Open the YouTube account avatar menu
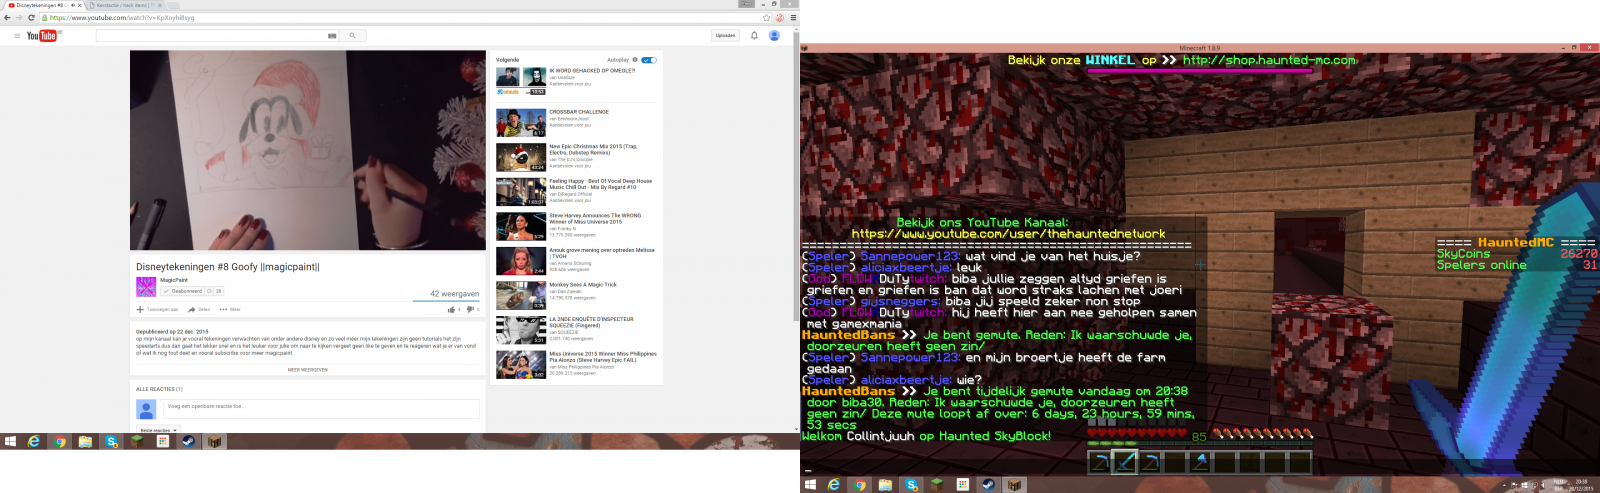Viewport: 1600px width, 493px height. tap(774, 36)
